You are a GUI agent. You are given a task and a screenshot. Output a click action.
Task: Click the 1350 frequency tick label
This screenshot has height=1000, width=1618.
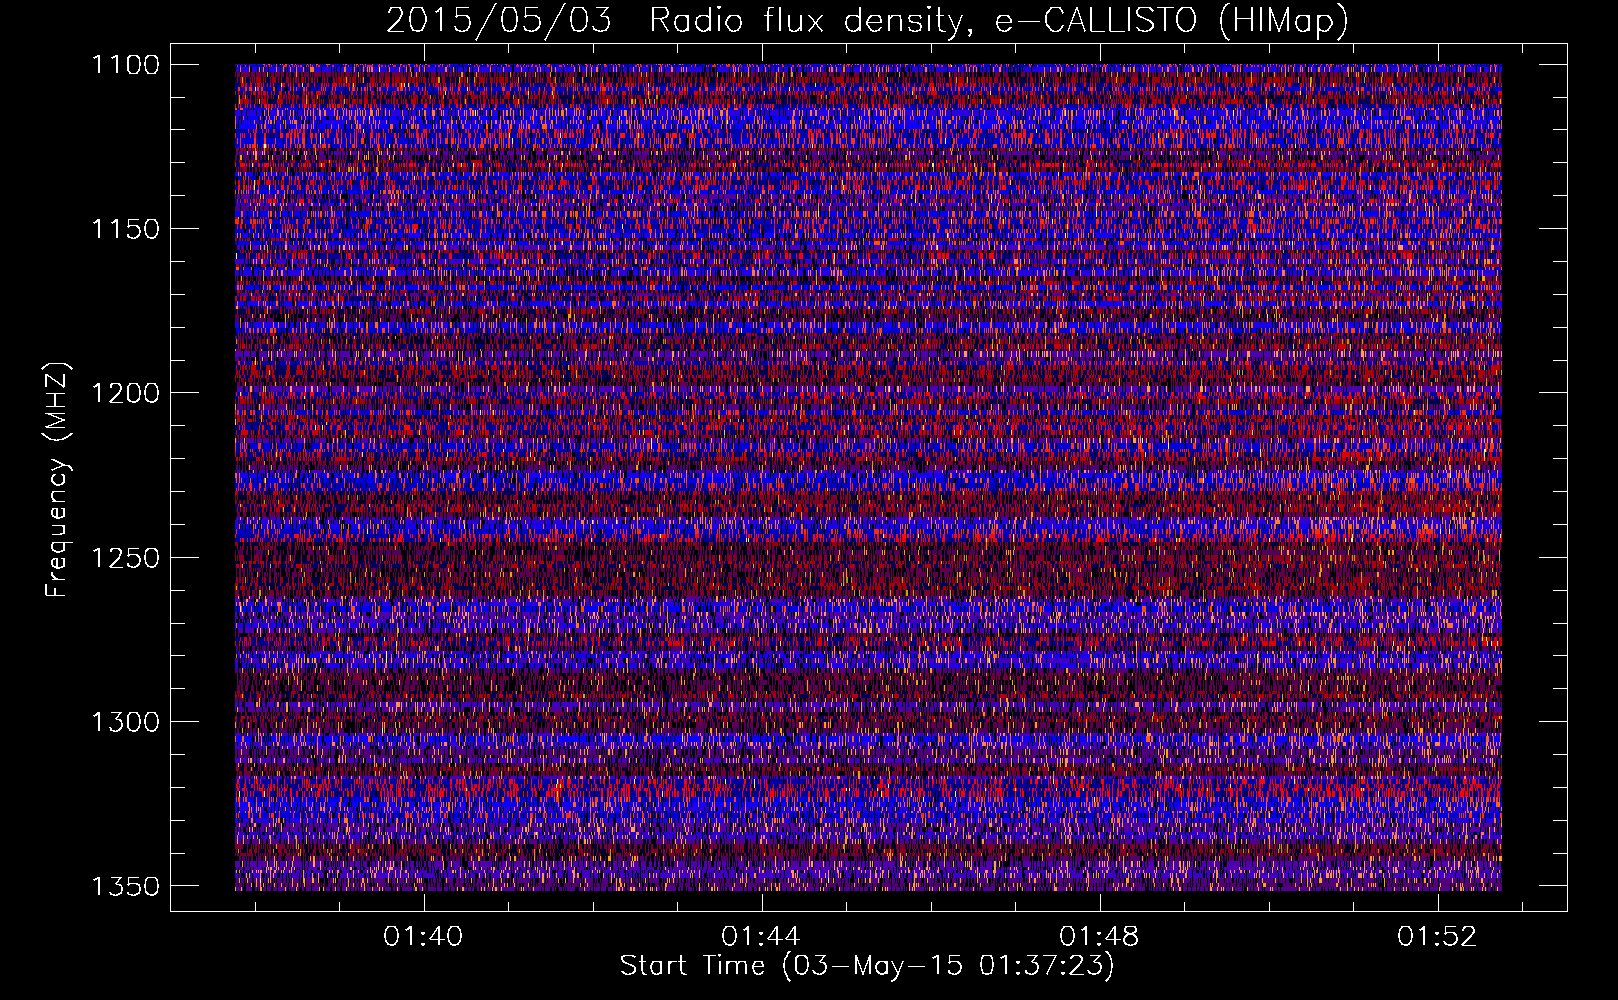125,886
